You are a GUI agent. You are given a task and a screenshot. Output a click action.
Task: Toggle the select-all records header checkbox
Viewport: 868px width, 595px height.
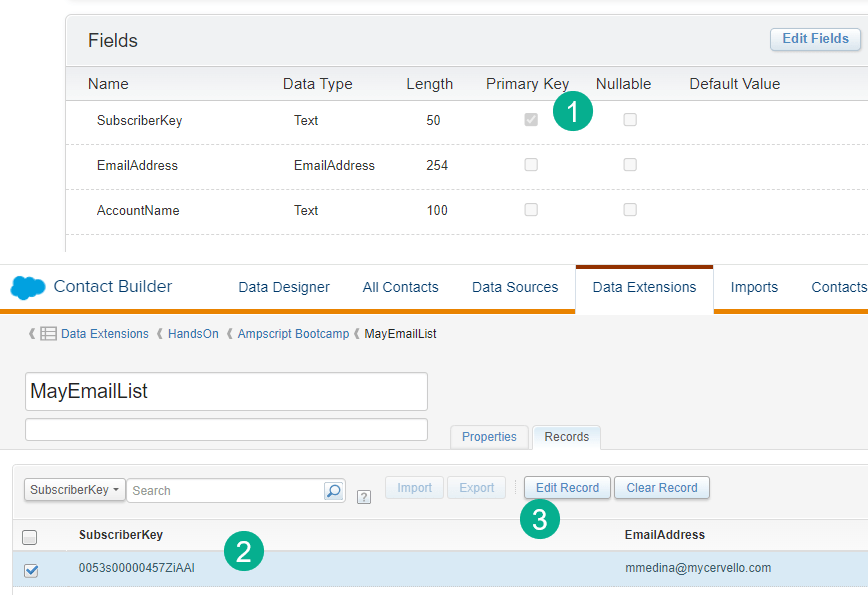point(30,536)
